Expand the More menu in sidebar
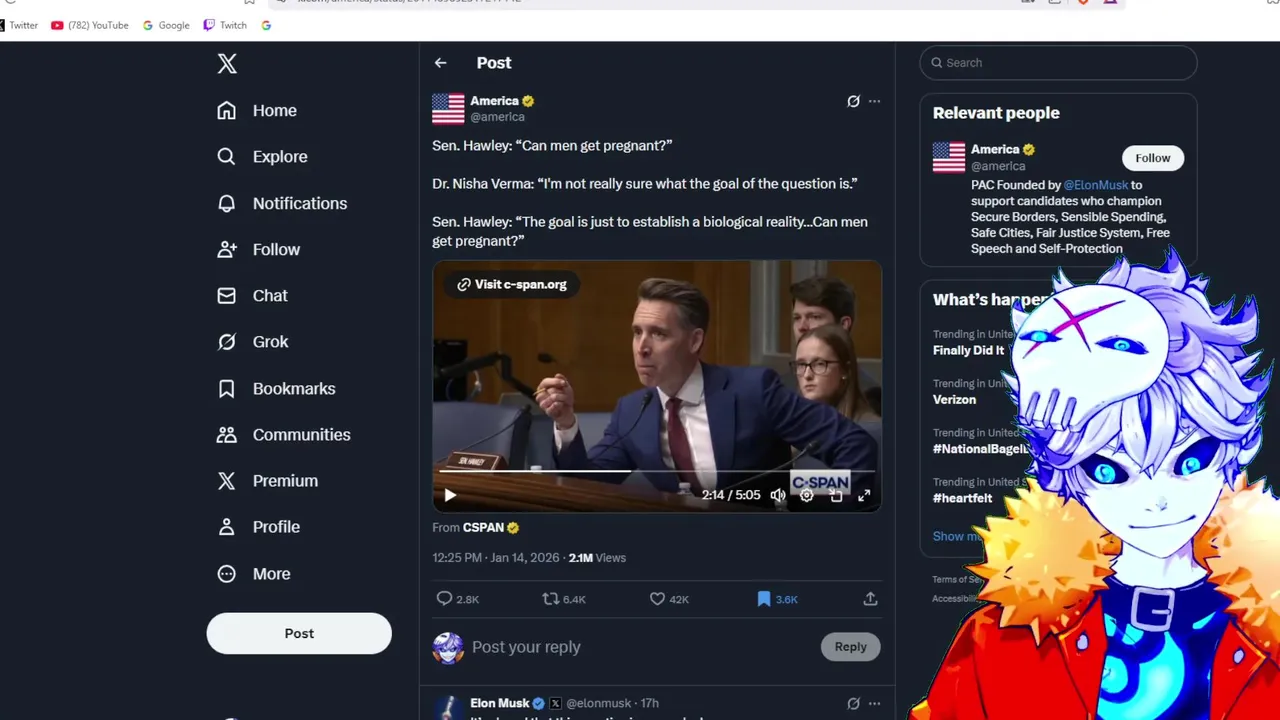This screenshot has height=720, width=1280. point(253,573)
